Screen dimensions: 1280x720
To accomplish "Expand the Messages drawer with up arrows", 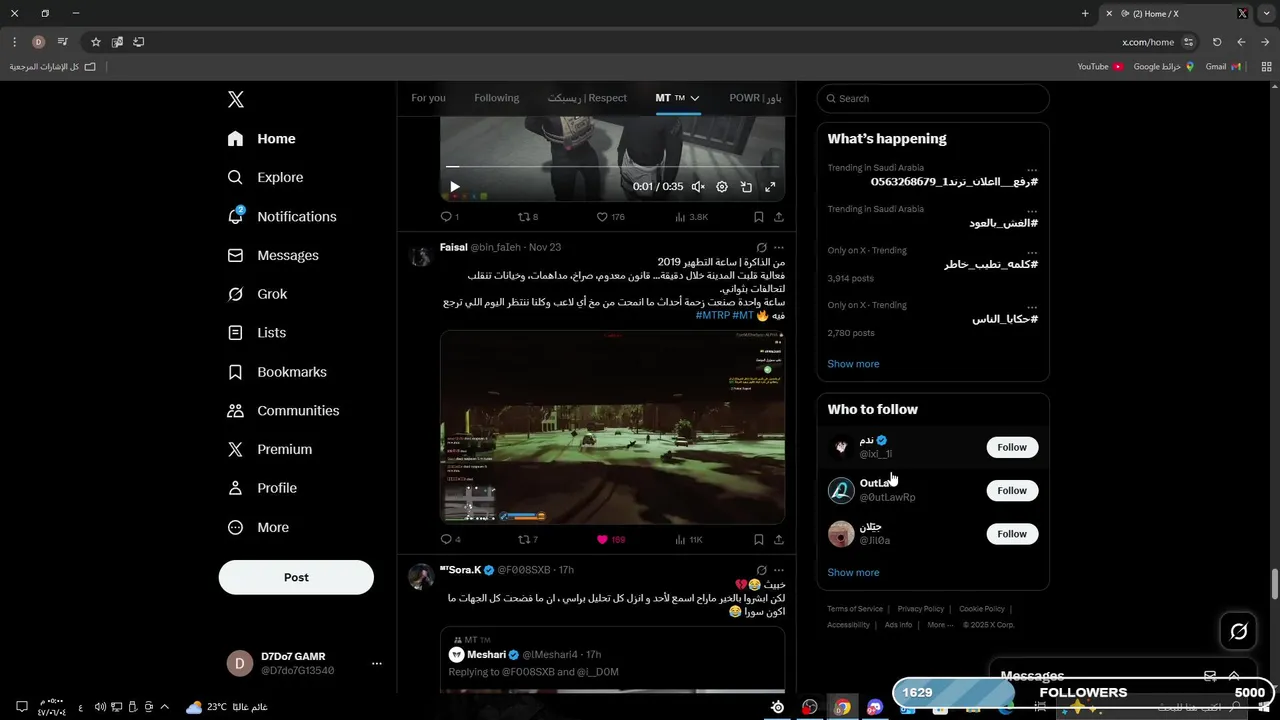I will tap(1234, 676).
